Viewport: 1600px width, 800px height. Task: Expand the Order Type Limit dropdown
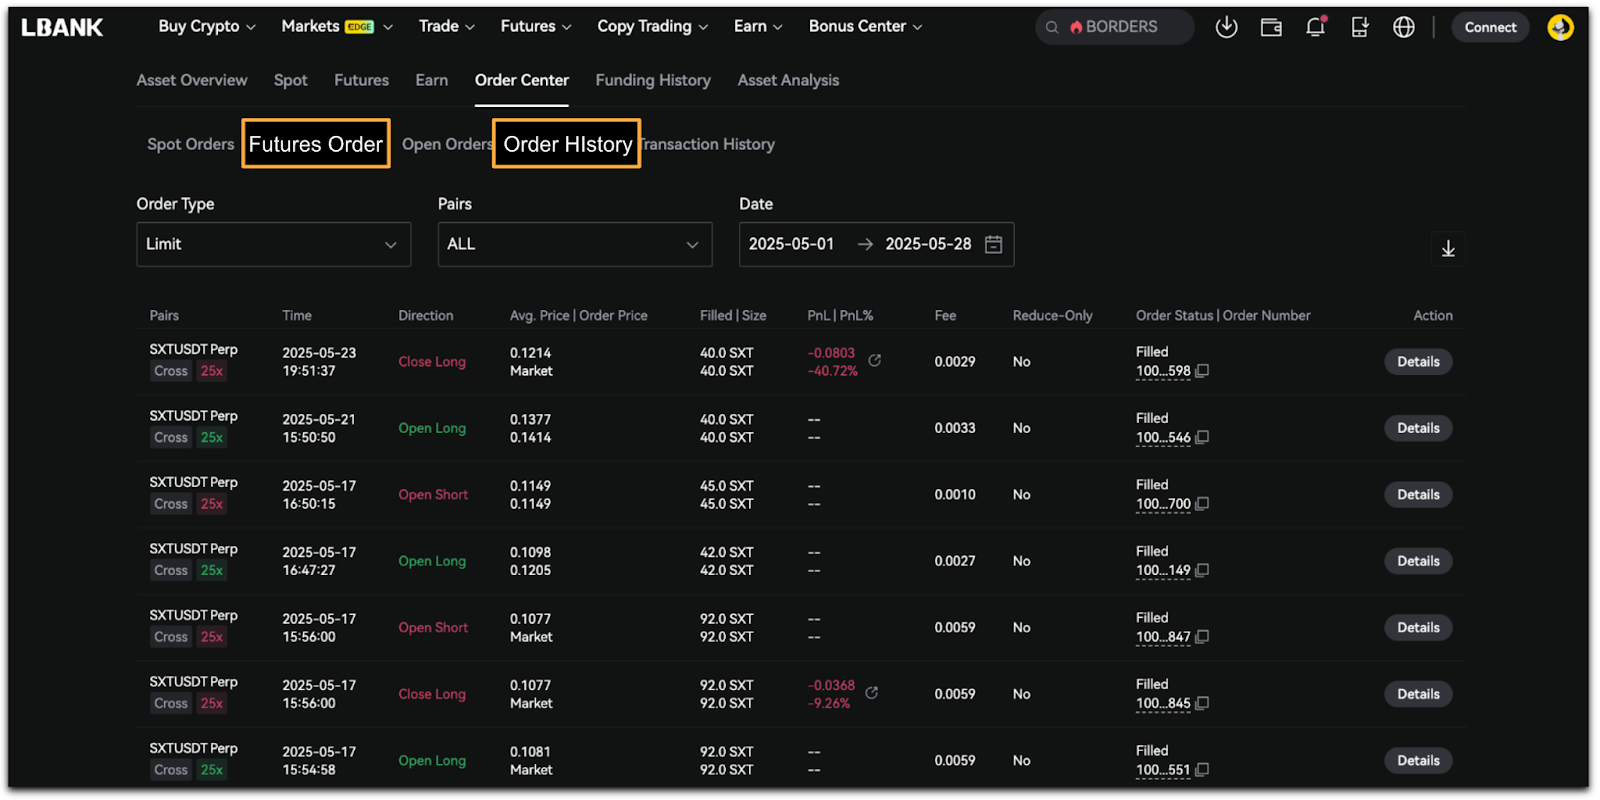coord(273,245)
